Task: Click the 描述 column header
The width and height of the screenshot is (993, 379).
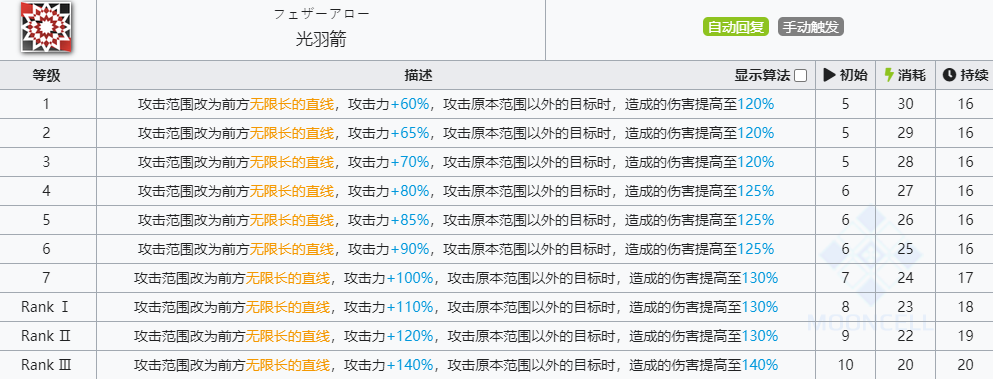Action: click(418, 75)
